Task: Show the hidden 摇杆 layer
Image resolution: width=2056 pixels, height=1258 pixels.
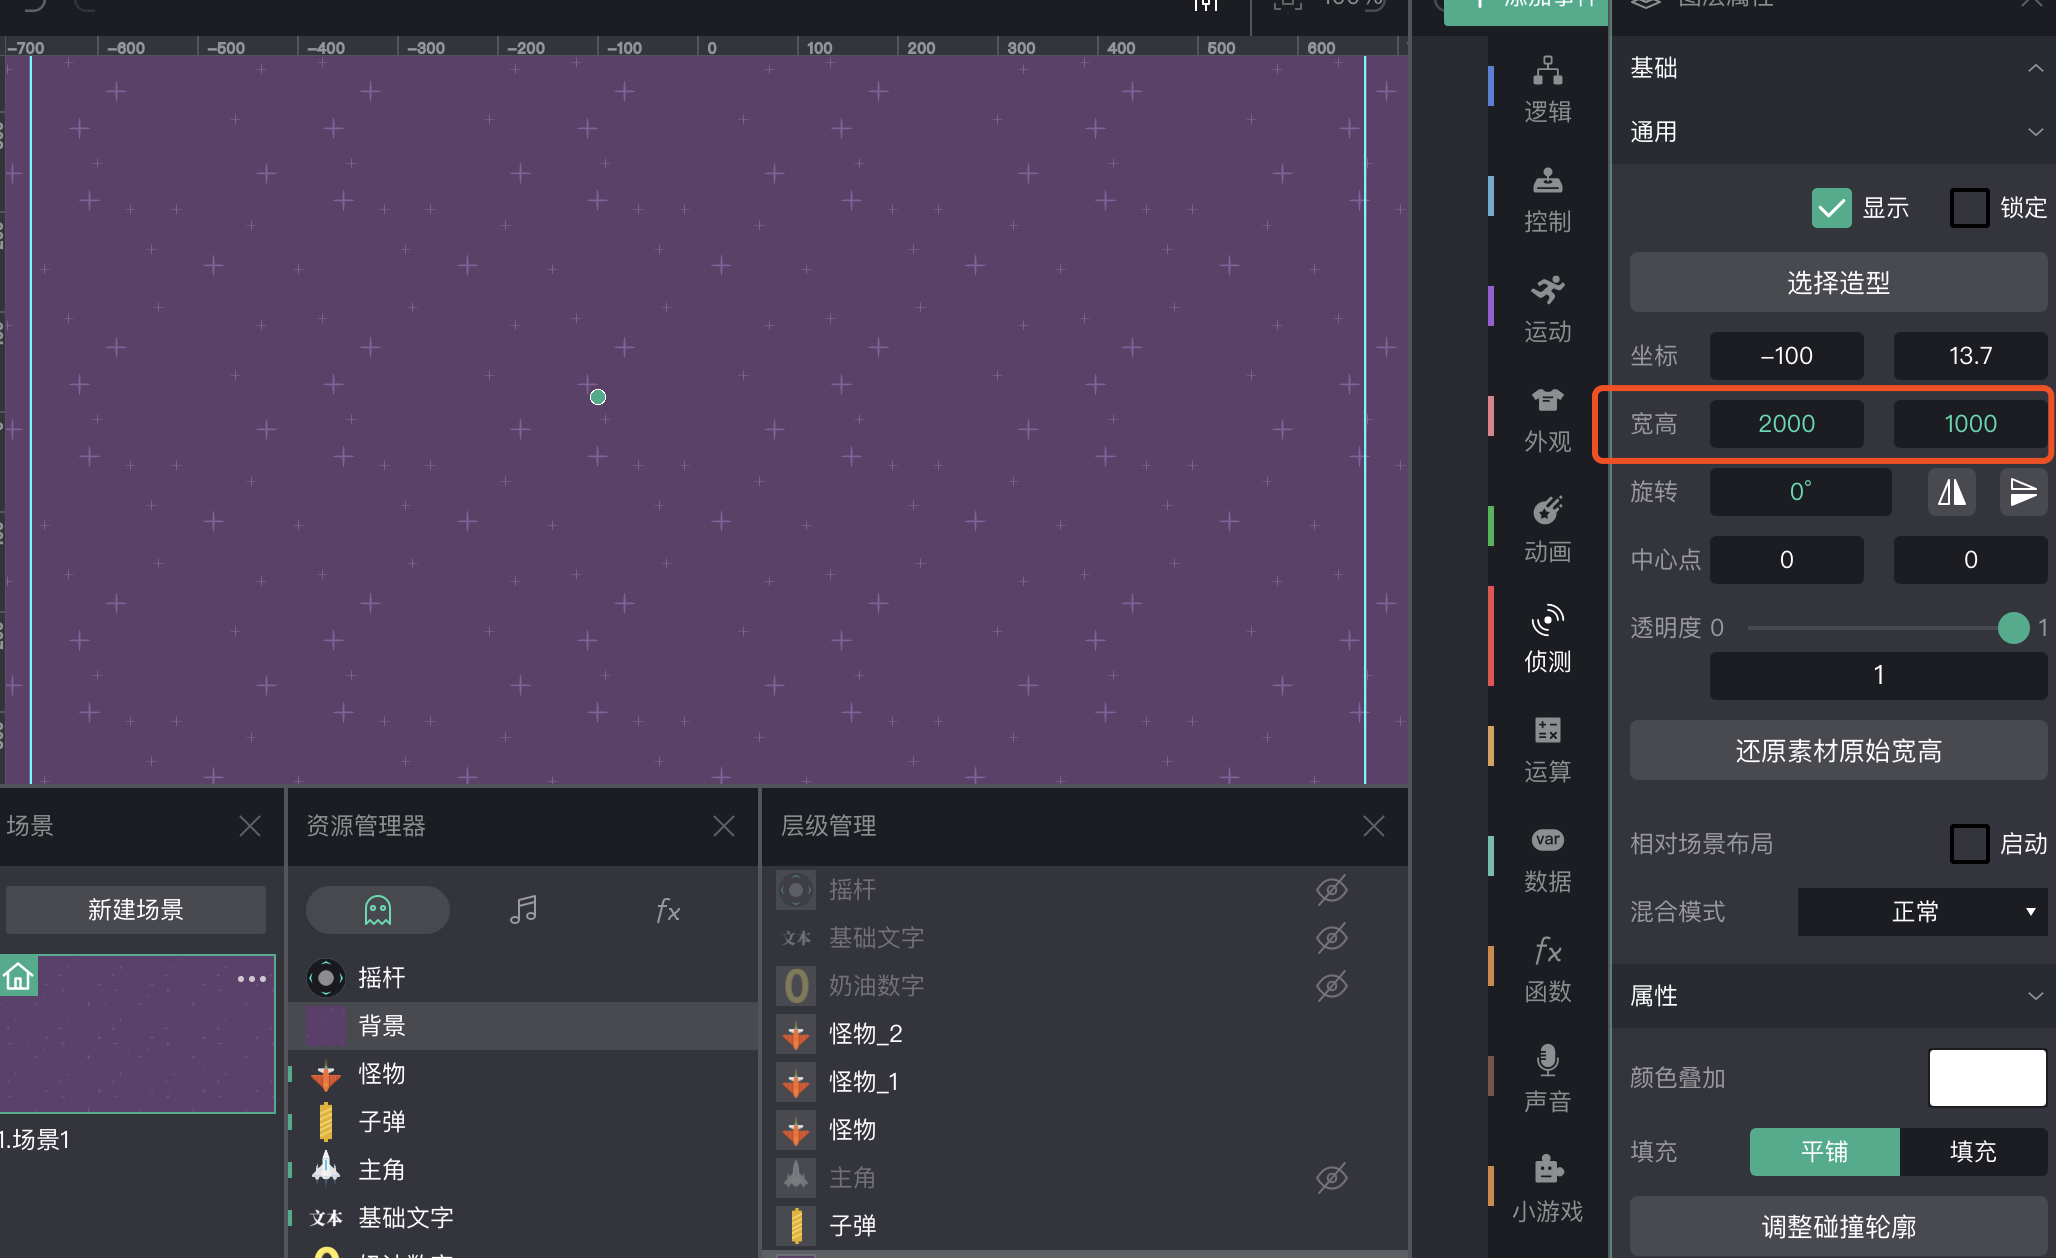Action: point(1332,890)
